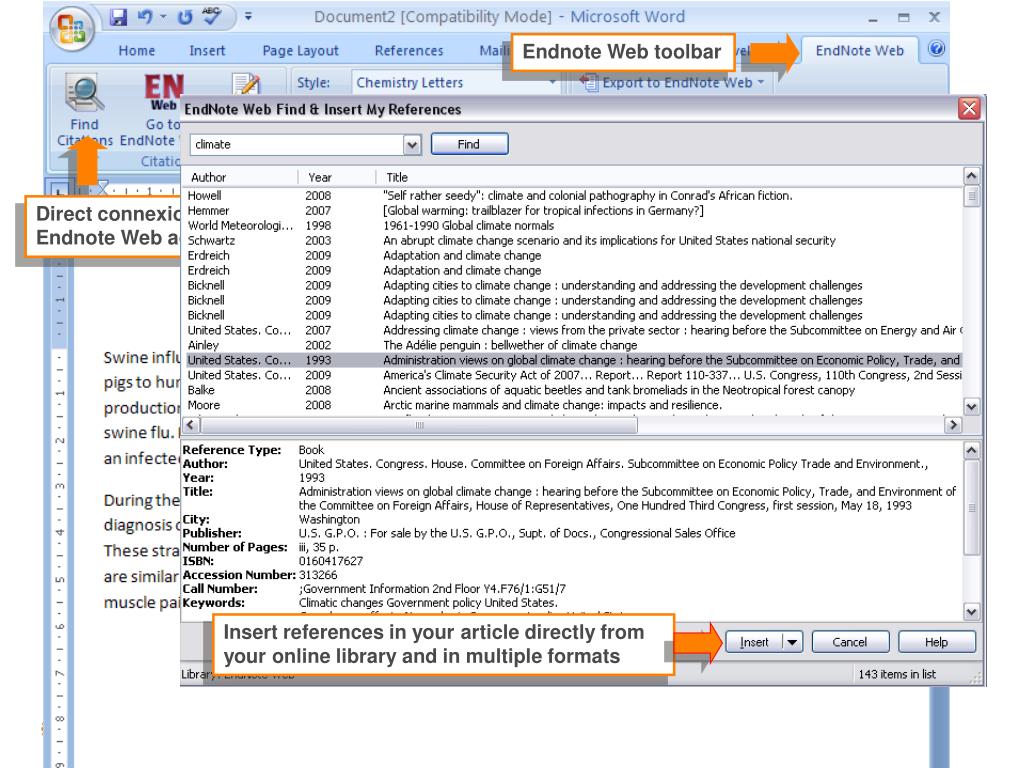Select the Schwartz 2003 reference
This screenshot has width=1024, height=768.
573,240
